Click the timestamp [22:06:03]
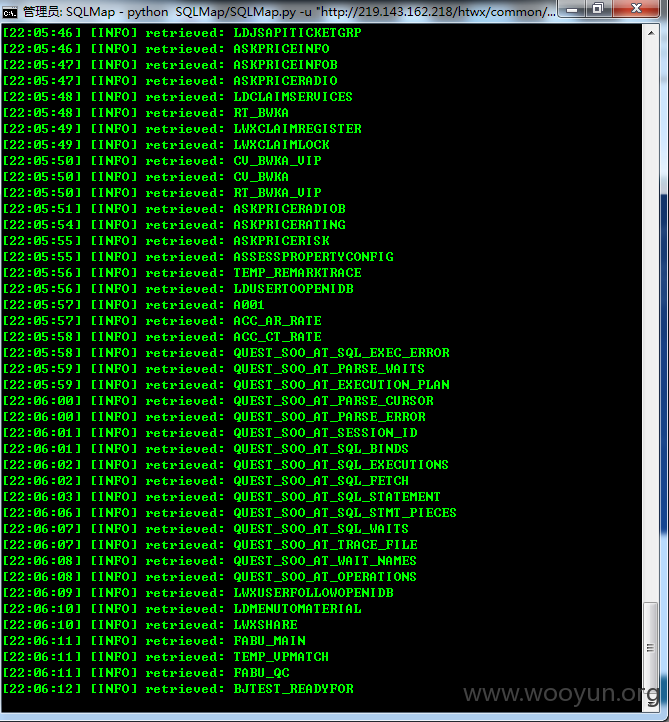 (42, 497)
